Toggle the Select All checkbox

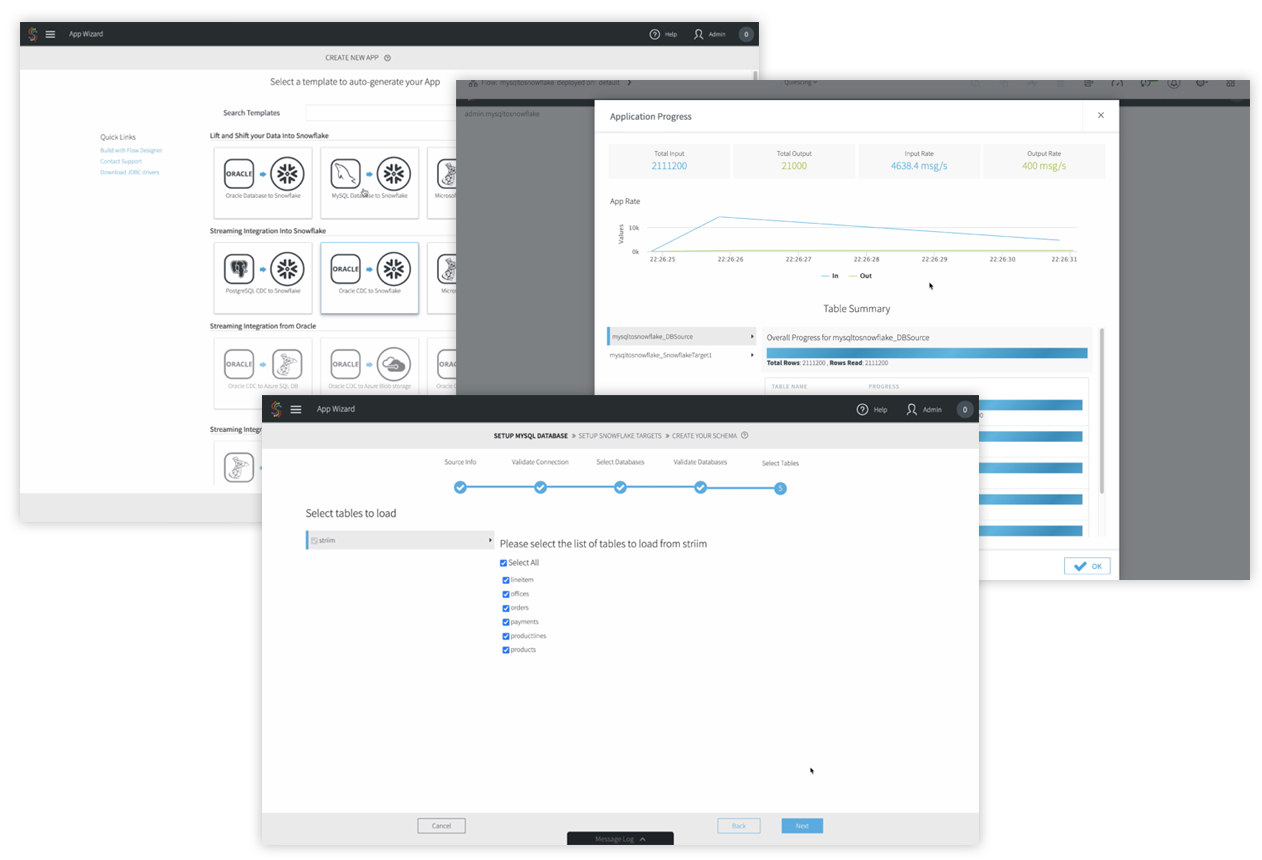pos(503,563)
